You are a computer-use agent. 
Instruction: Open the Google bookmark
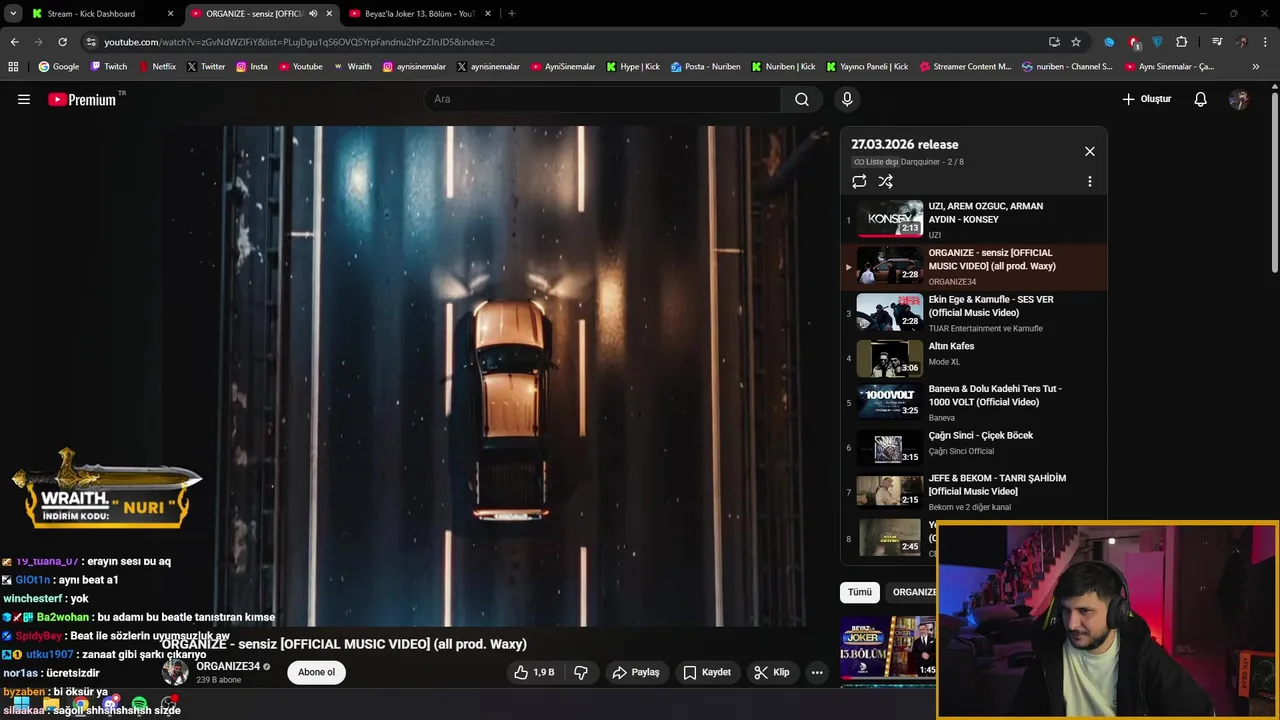click(x=59, y=67)
